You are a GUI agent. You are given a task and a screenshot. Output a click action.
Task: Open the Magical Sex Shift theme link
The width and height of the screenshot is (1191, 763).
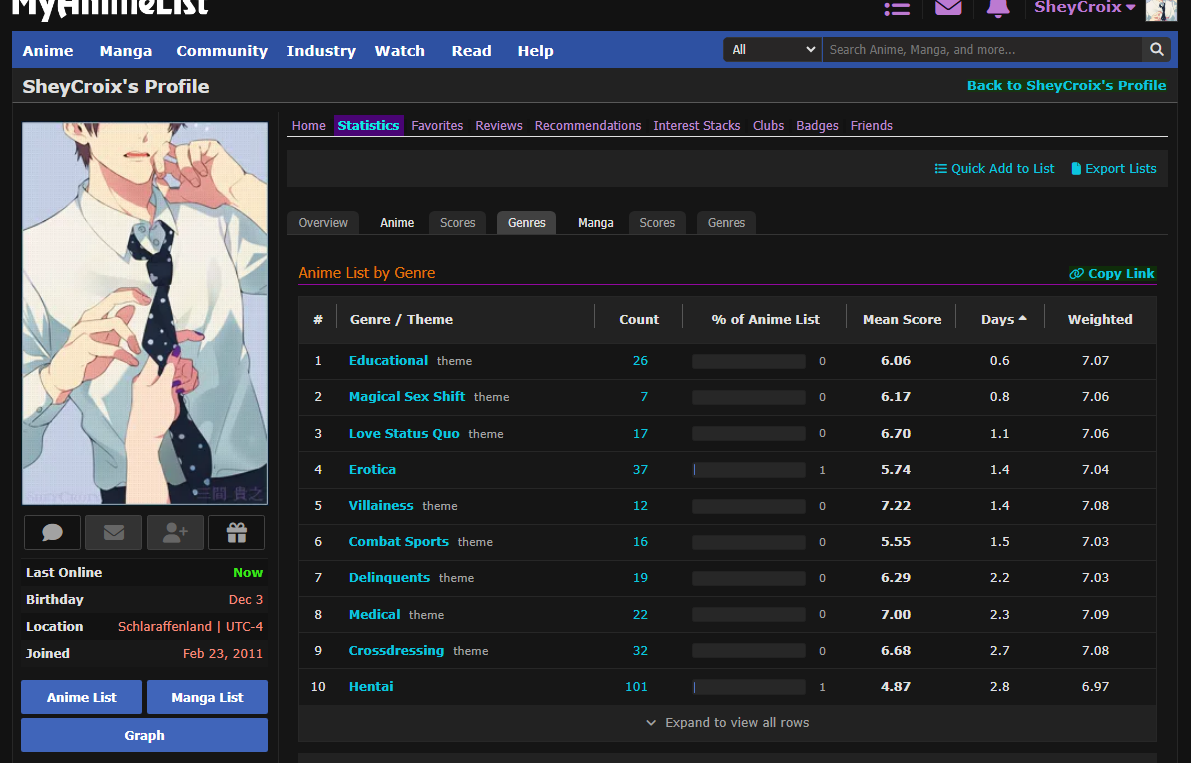(x=406, y=396)
